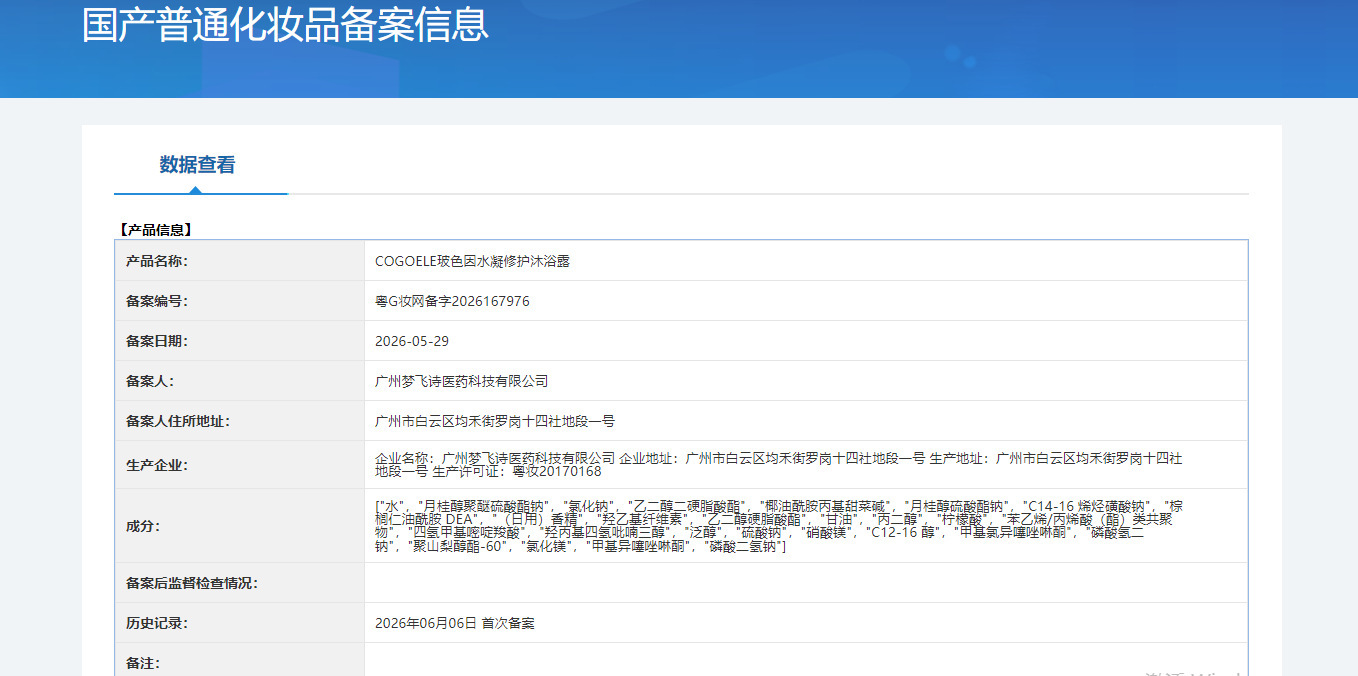Select the 2026年06月06日 首次备案 record
1358x676 pixels.
tap(454, 623)
